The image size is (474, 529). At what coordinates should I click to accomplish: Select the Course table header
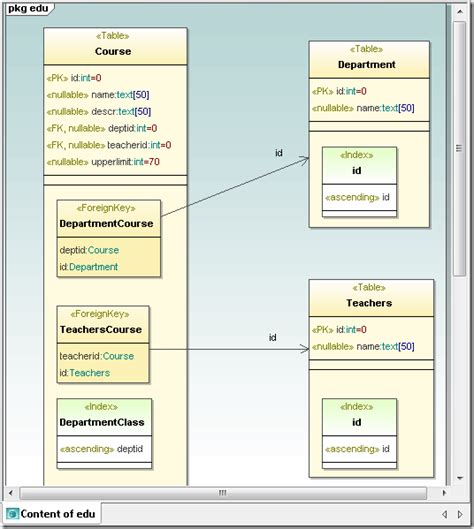pyautogui.click(x=115, y=46)
